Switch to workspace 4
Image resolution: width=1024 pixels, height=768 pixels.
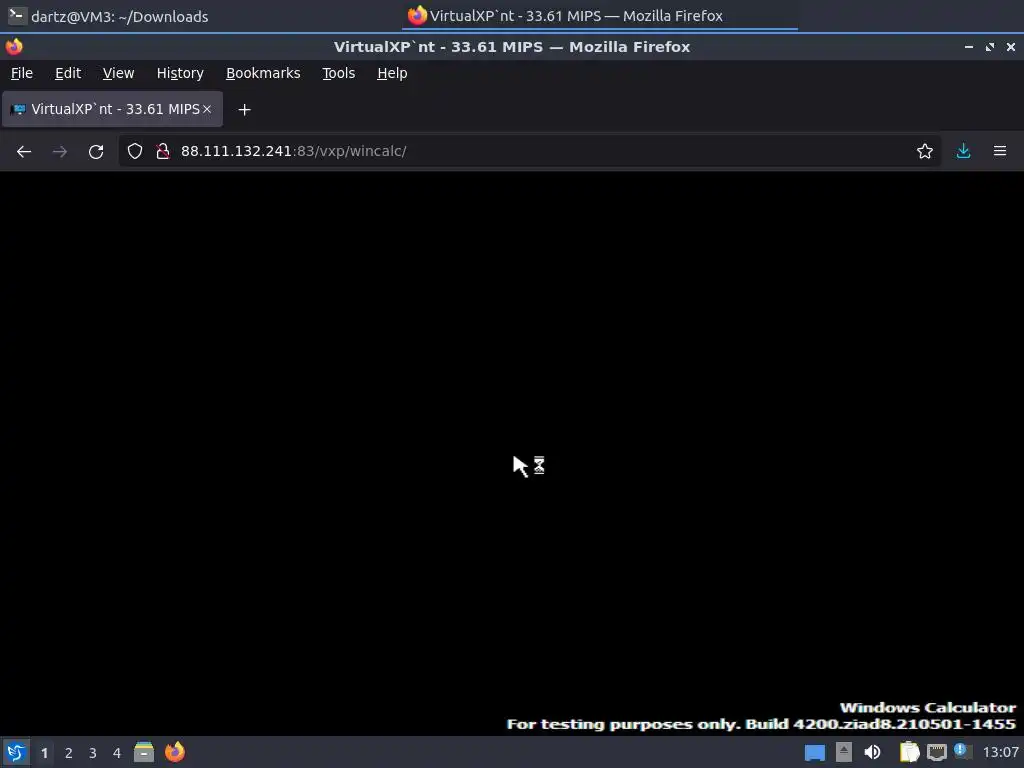117,753
